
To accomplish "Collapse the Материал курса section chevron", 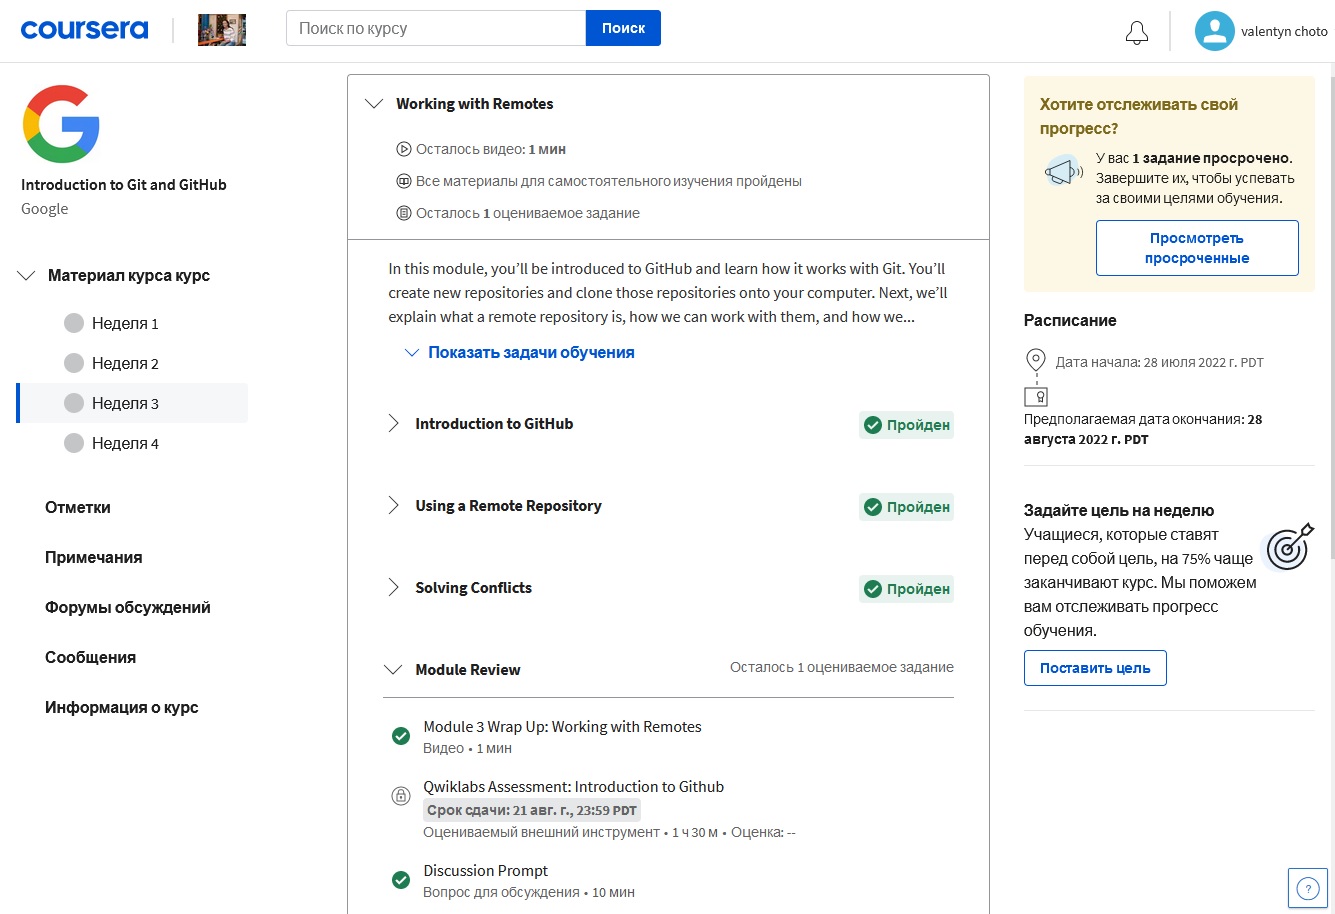I will coord(27,275).
